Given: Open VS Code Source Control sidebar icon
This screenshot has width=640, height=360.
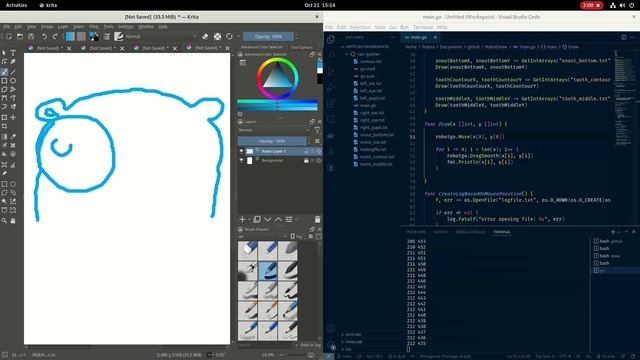Looking at the screenshot, I should click(331, 71).
